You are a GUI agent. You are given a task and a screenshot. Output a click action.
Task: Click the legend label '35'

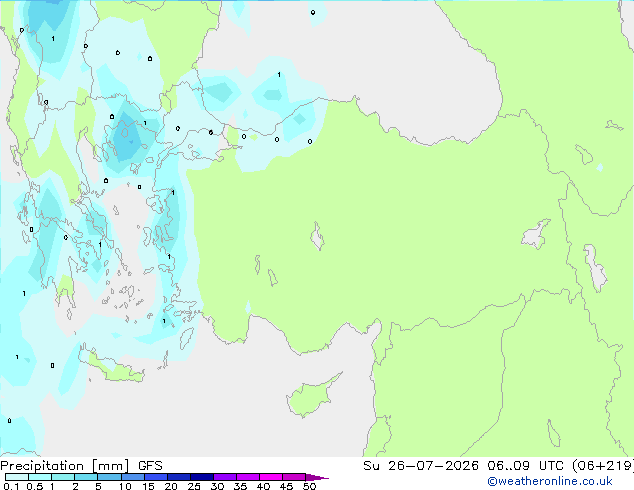pyautogui.click(x=240, y=486)
